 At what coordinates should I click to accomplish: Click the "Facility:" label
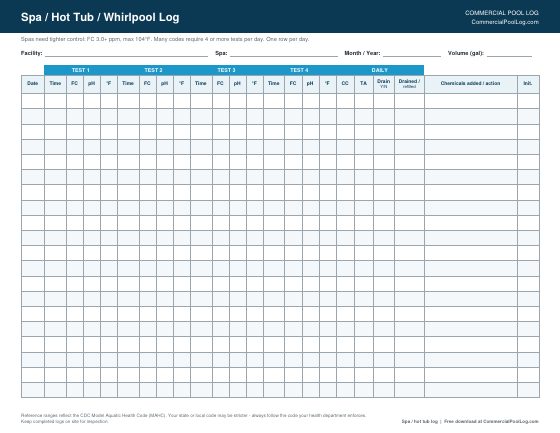pos(31,53)
